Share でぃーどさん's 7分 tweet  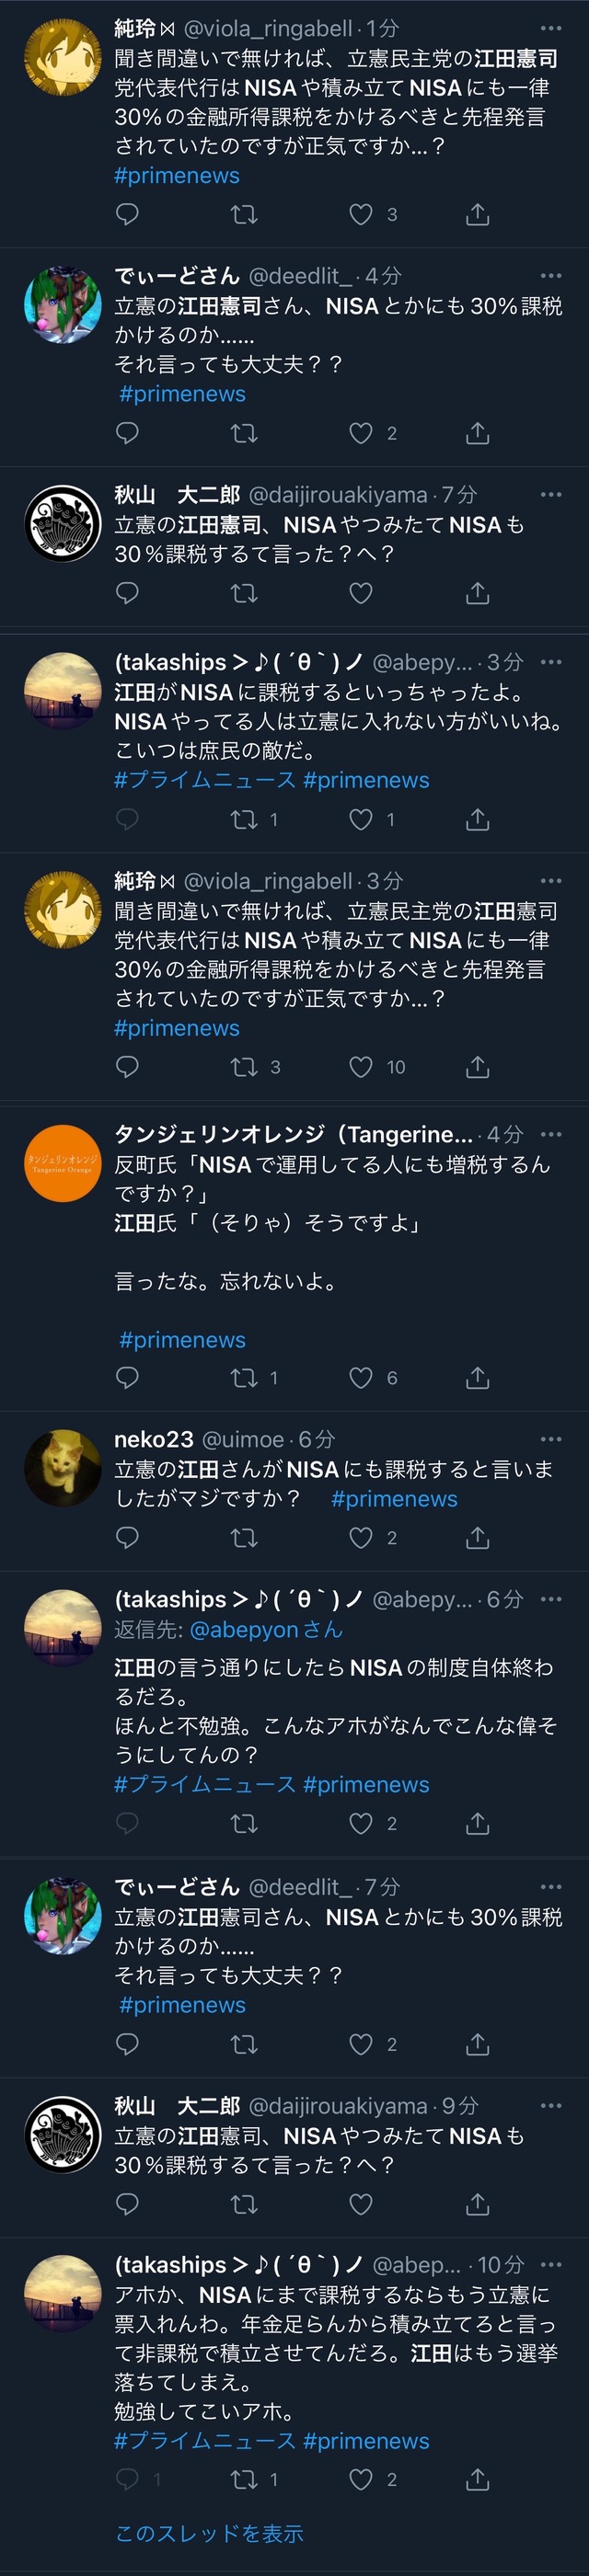click(x=478, y=2044)
